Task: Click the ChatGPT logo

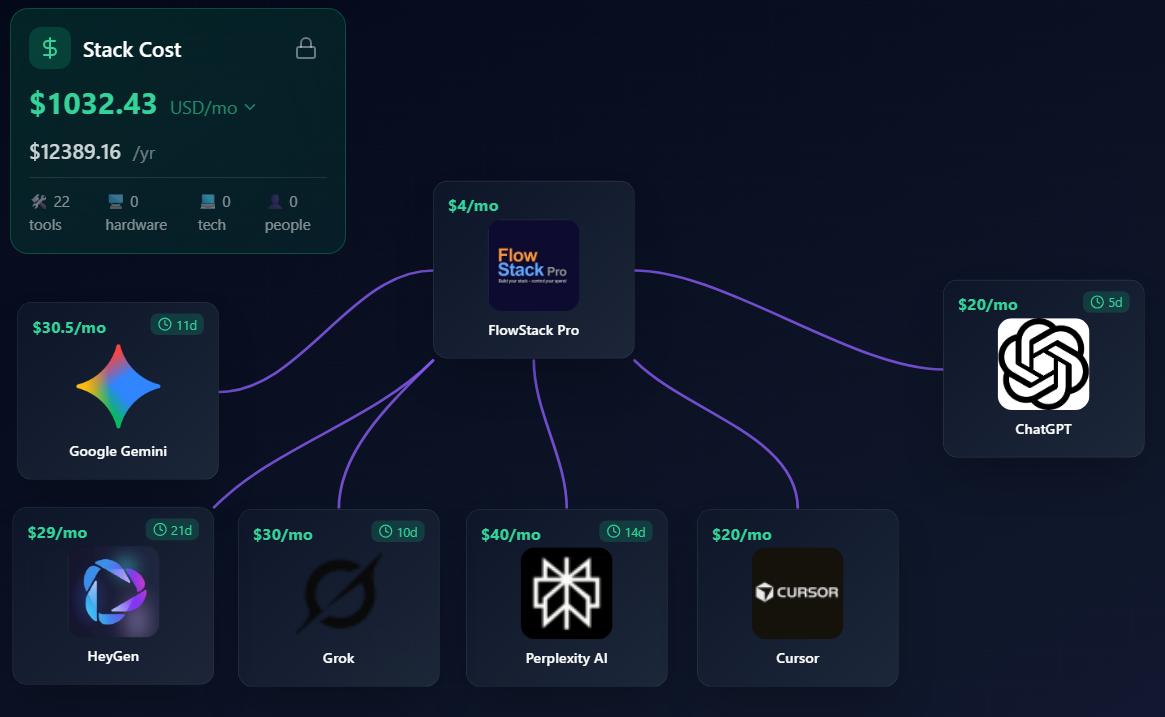Action: tap(1043, 364)
